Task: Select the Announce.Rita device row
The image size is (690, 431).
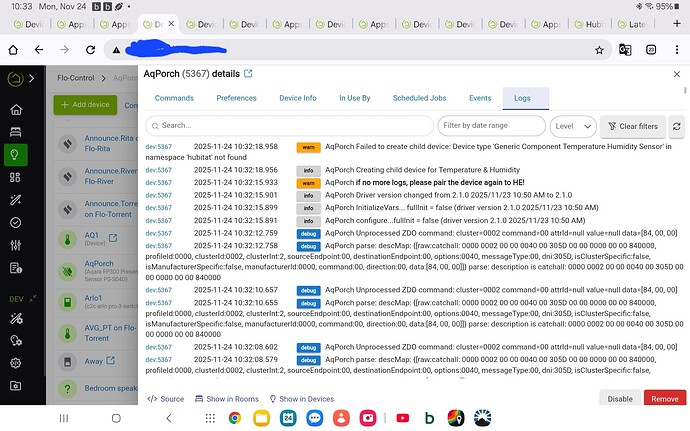Action: [96, 144]
